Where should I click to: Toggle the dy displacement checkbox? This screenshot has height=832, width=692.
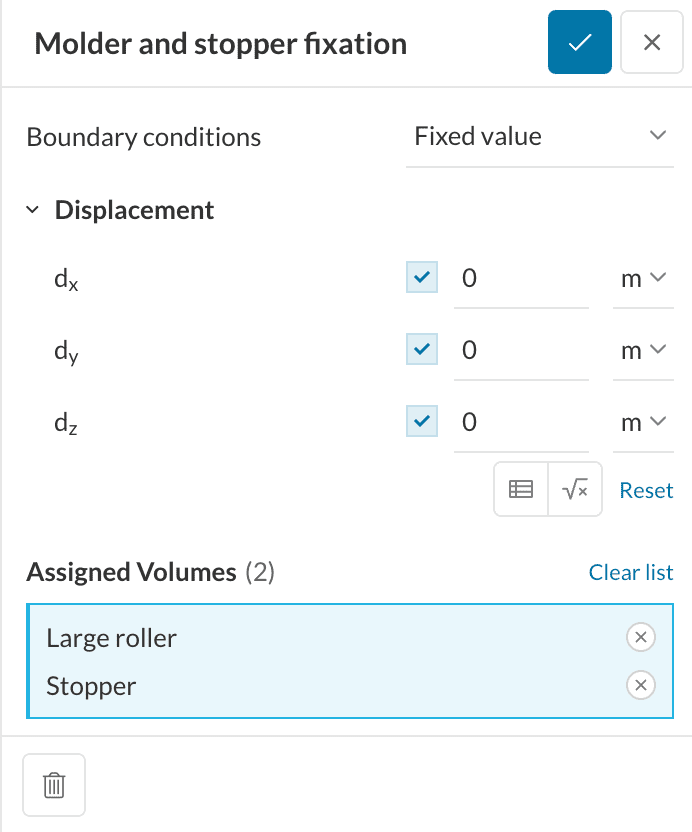click(x=422, y=350)
